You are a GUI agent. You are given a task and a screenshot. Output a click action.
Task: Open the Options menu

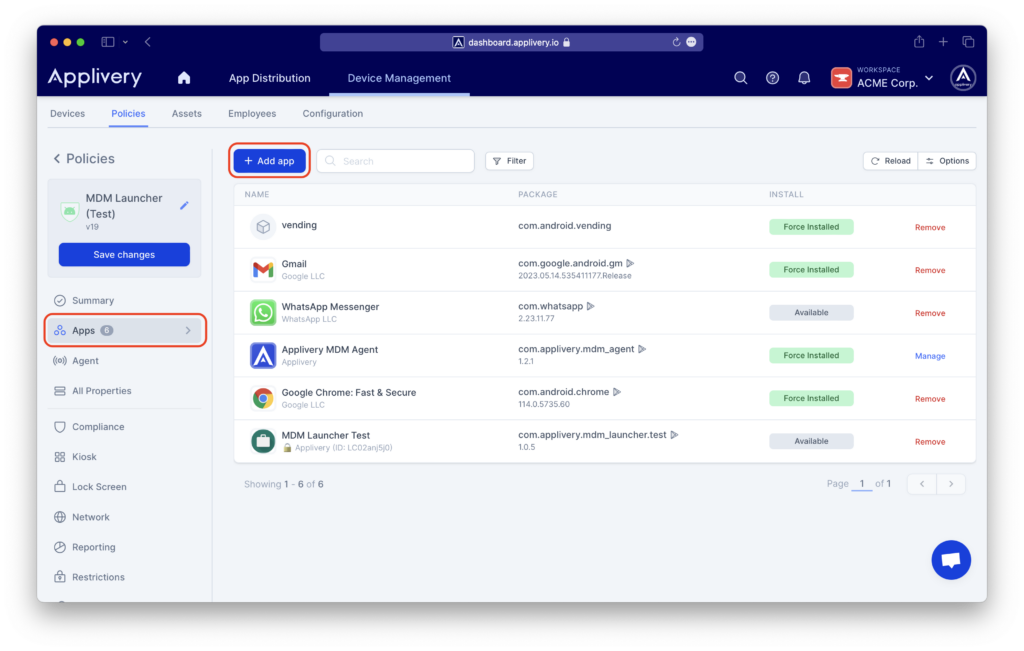(947, 161)
